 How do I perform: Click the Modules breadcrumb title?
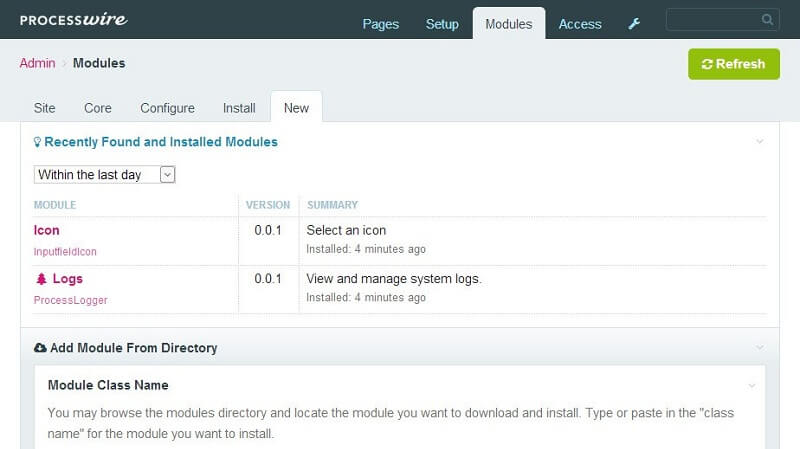coord(99,63)
